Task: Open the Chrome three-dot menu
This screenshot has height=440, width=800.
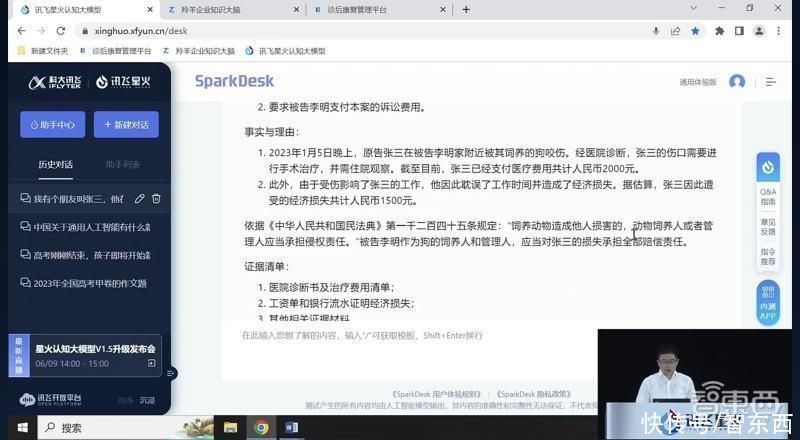Action: [x=779, y=31]
